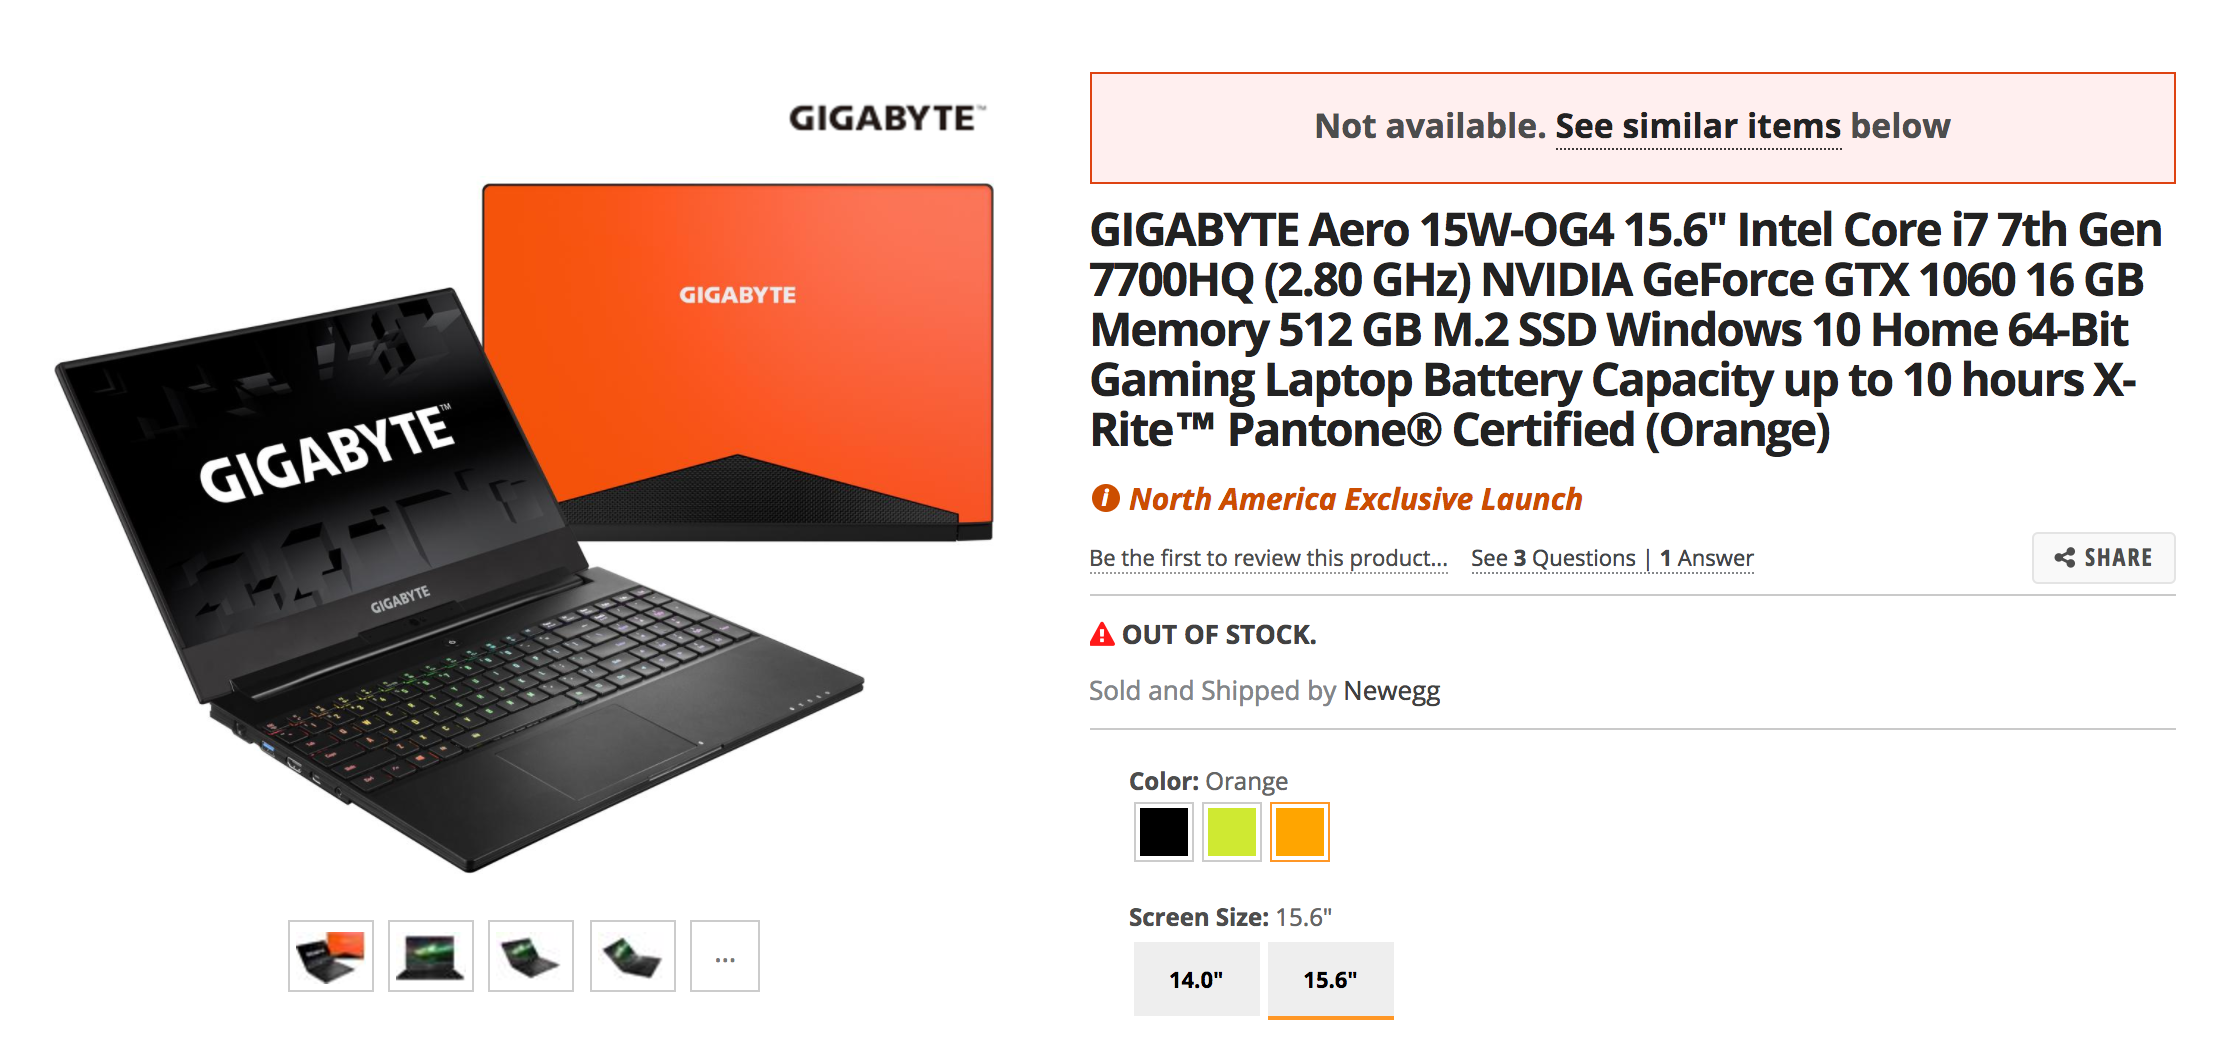
Task: Expand more images with the ellipsis thumbnail
Action: click(725, 956)
